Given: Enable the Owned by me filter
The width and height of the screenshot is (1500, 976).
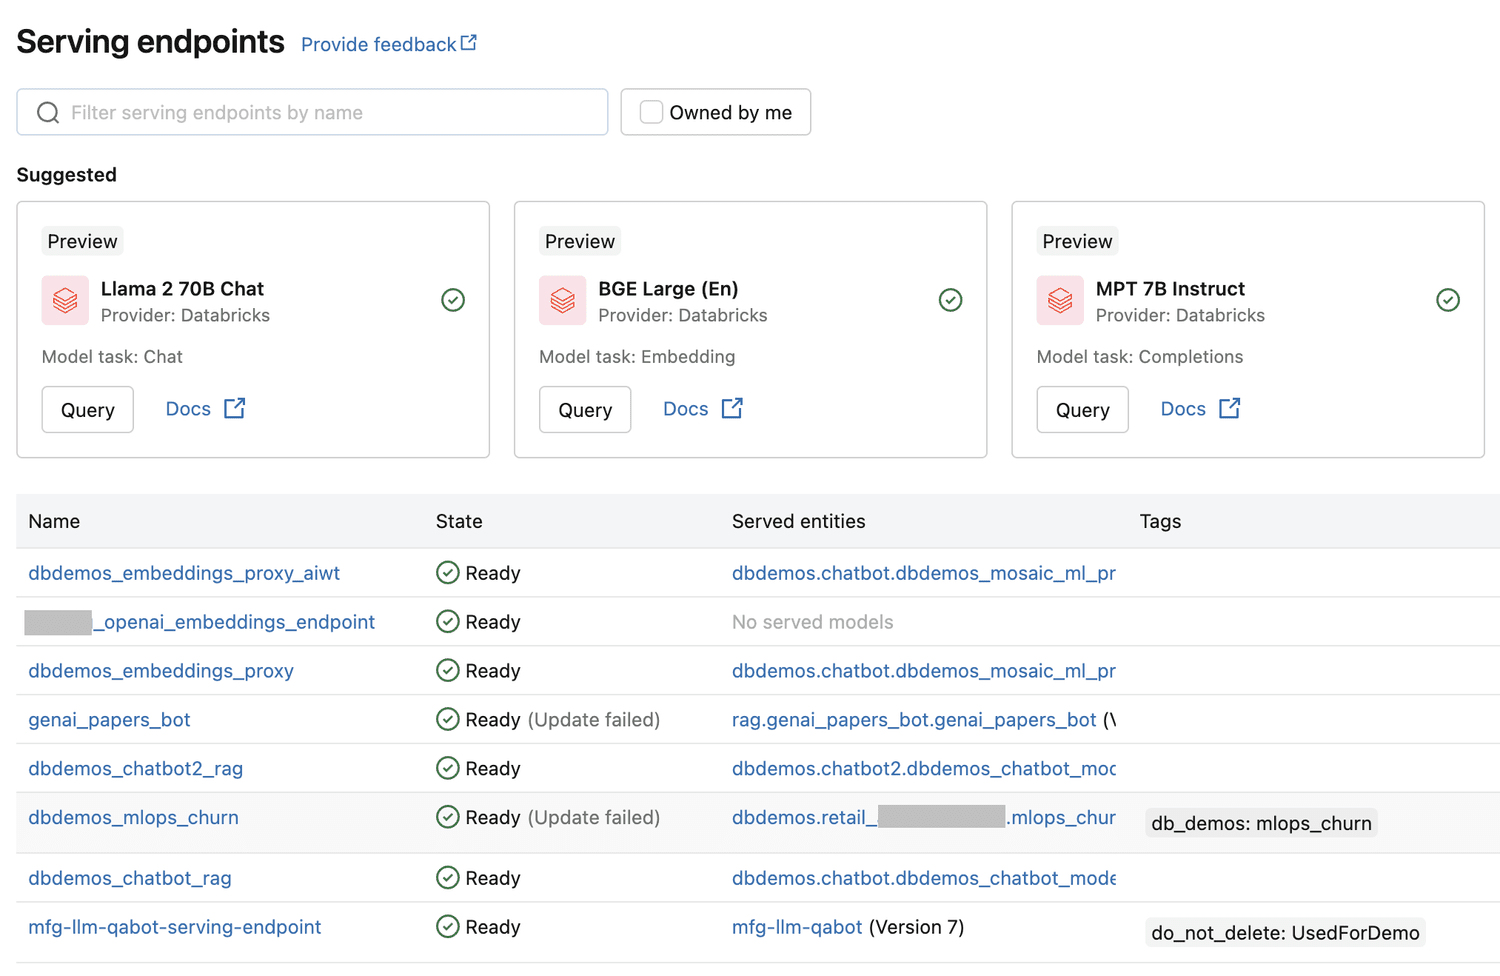Looking at the screenshot, I should pyautogui.click(x=651, y=111).
